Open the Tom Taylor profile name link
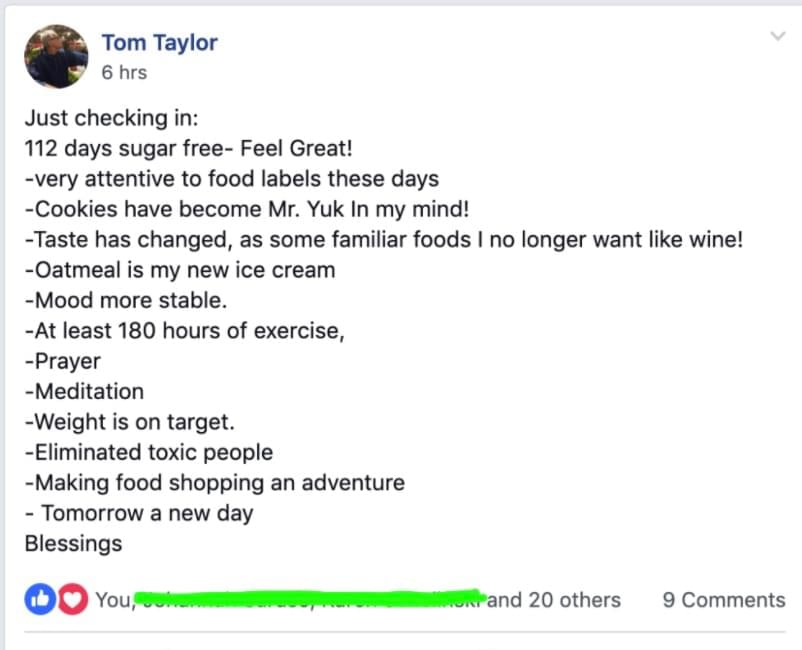Screen dimensions: 802x650 (x=160, y=43)
